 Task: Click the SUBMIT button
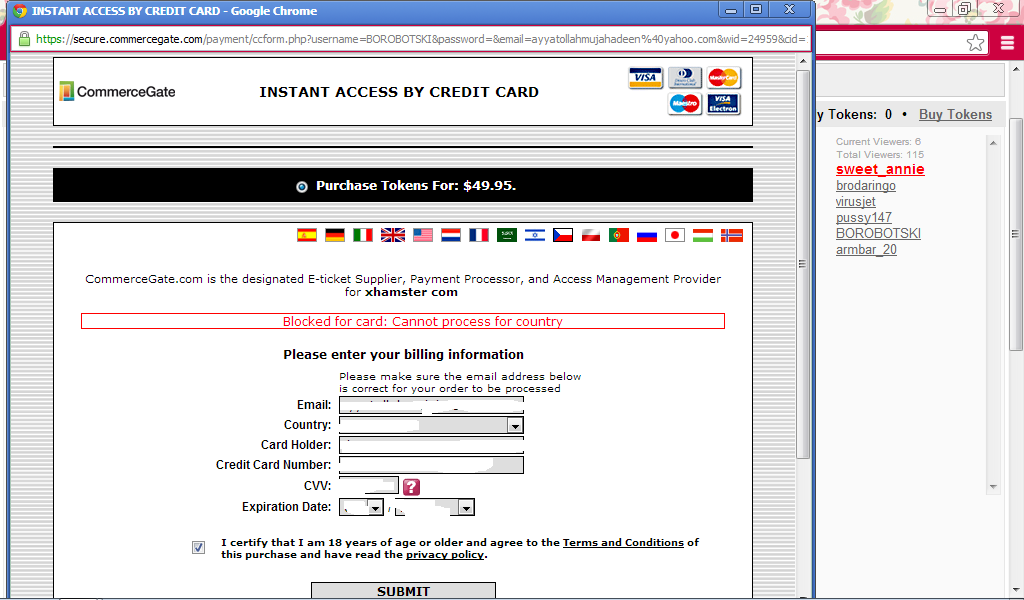click(x=403, y=591)
